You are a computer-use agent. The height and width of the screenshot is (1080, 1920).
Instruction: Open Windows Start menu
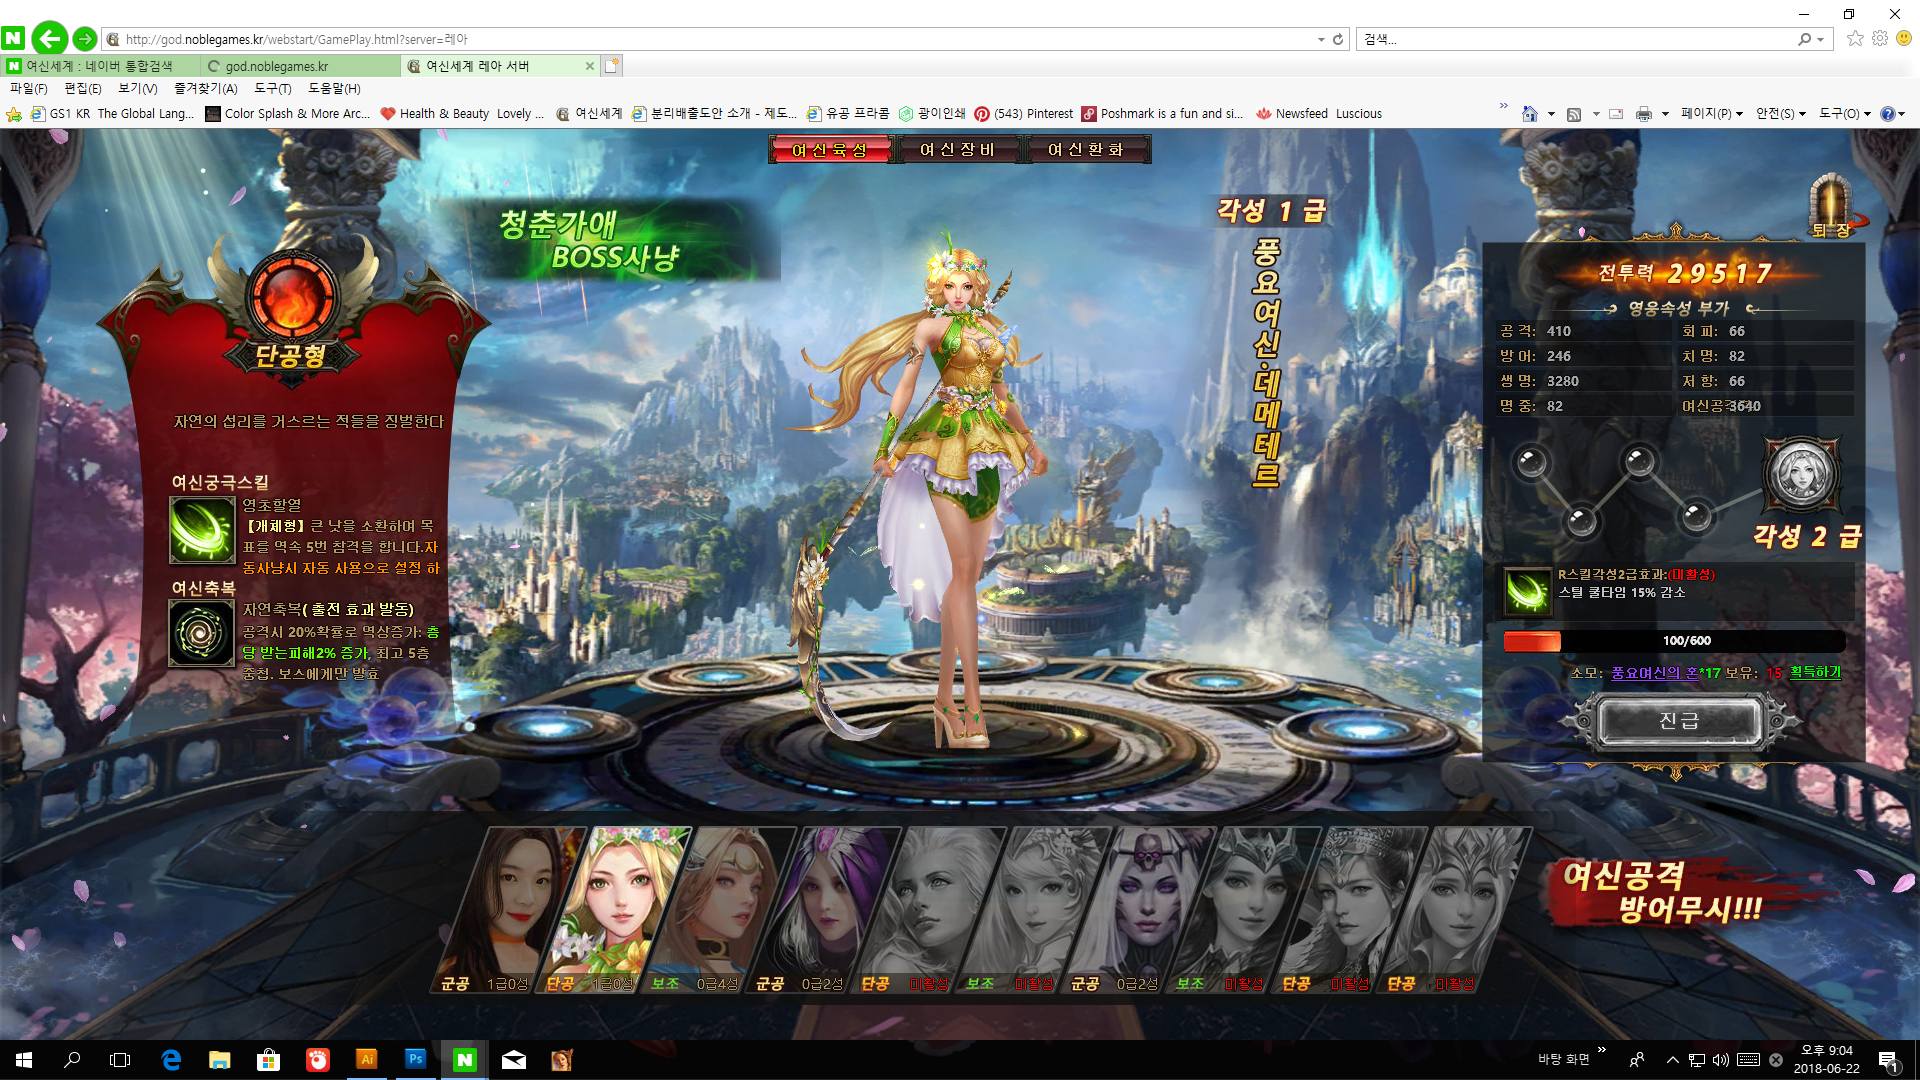tap(24, 1059)
